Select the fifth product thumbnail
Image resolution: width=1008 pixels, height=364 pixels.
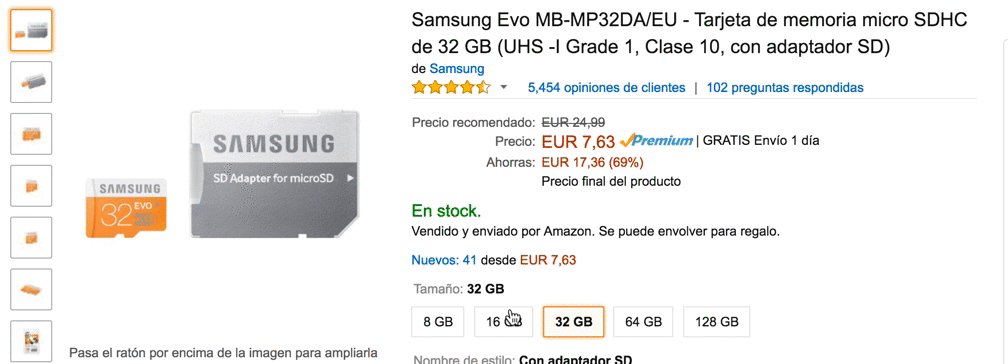coord(31,237)
